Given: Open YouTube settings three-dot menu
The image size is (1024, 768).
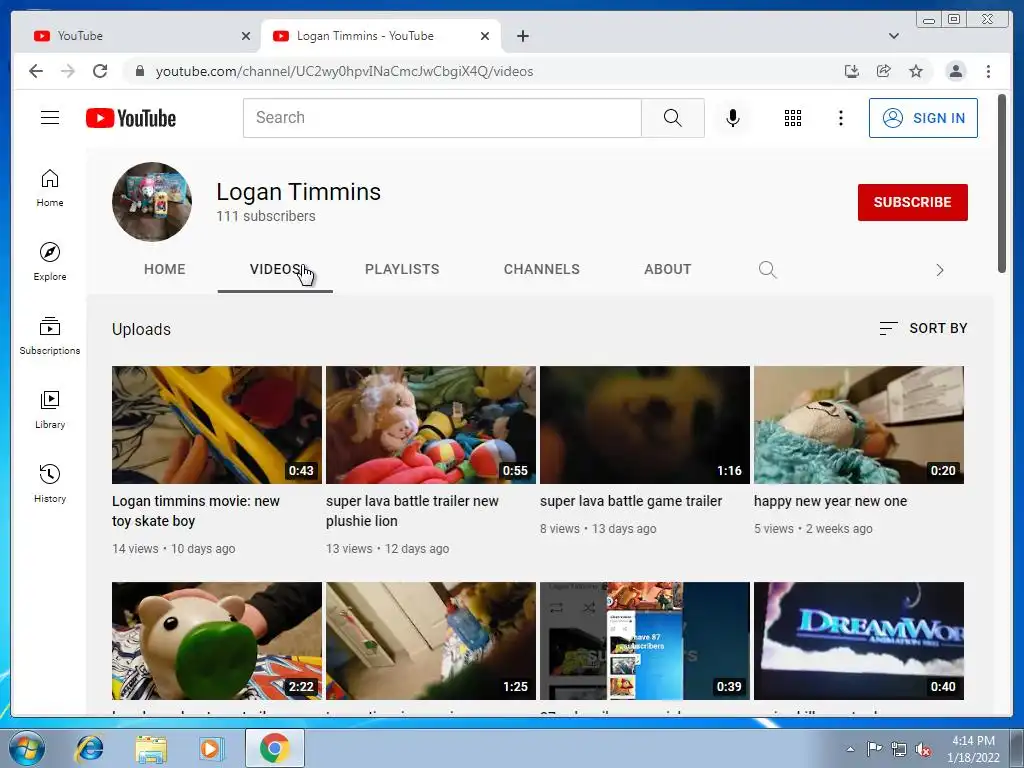Looking at the screenshot, I should pyautogui.click(x=840, y=118).
